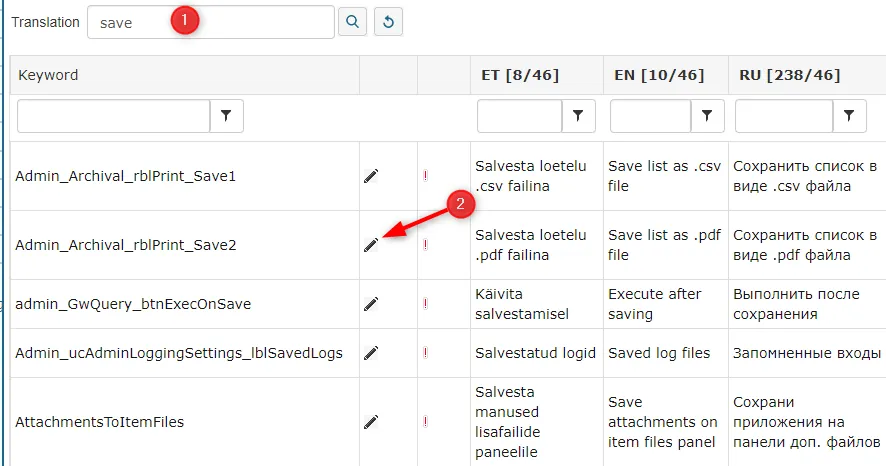Viewport: 886px width, 466px height.
Task: Sort by the ET [8/46] column header
Action: (x=520, y=75)
